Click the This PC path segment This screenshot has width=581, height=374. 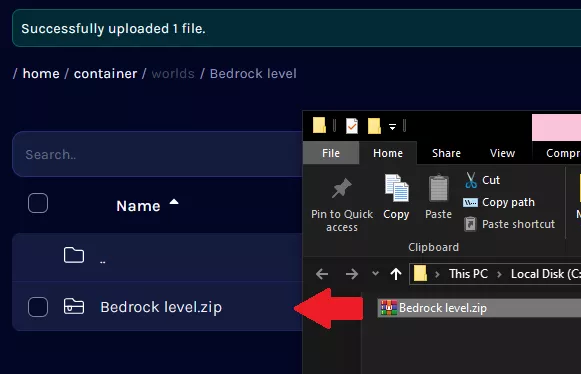coord(468,274)
